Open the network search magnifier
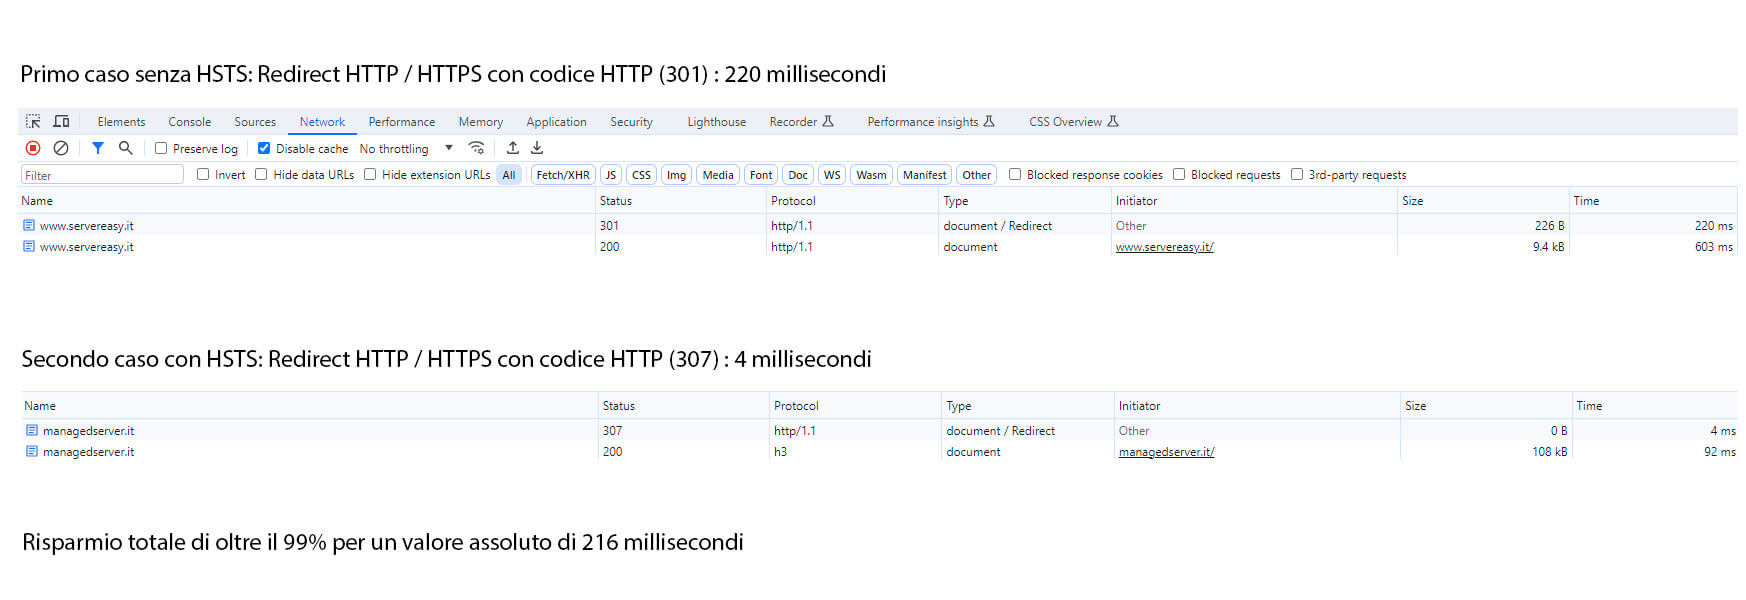The image size is (1746, 600). pos(126,148)
